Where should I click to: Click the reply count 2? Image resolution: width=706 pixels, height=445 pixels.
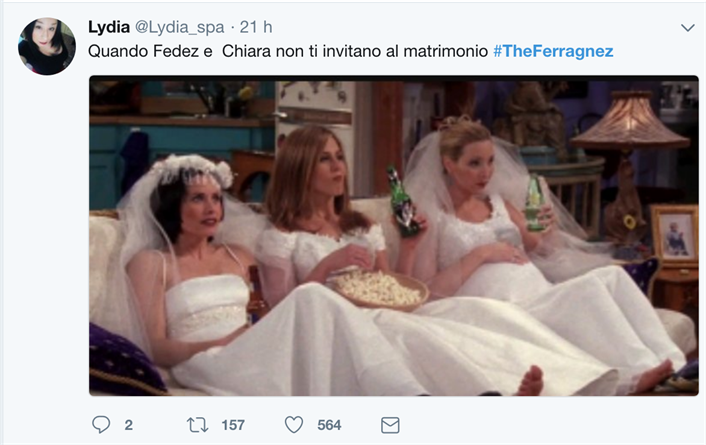(x=128, y=425)
